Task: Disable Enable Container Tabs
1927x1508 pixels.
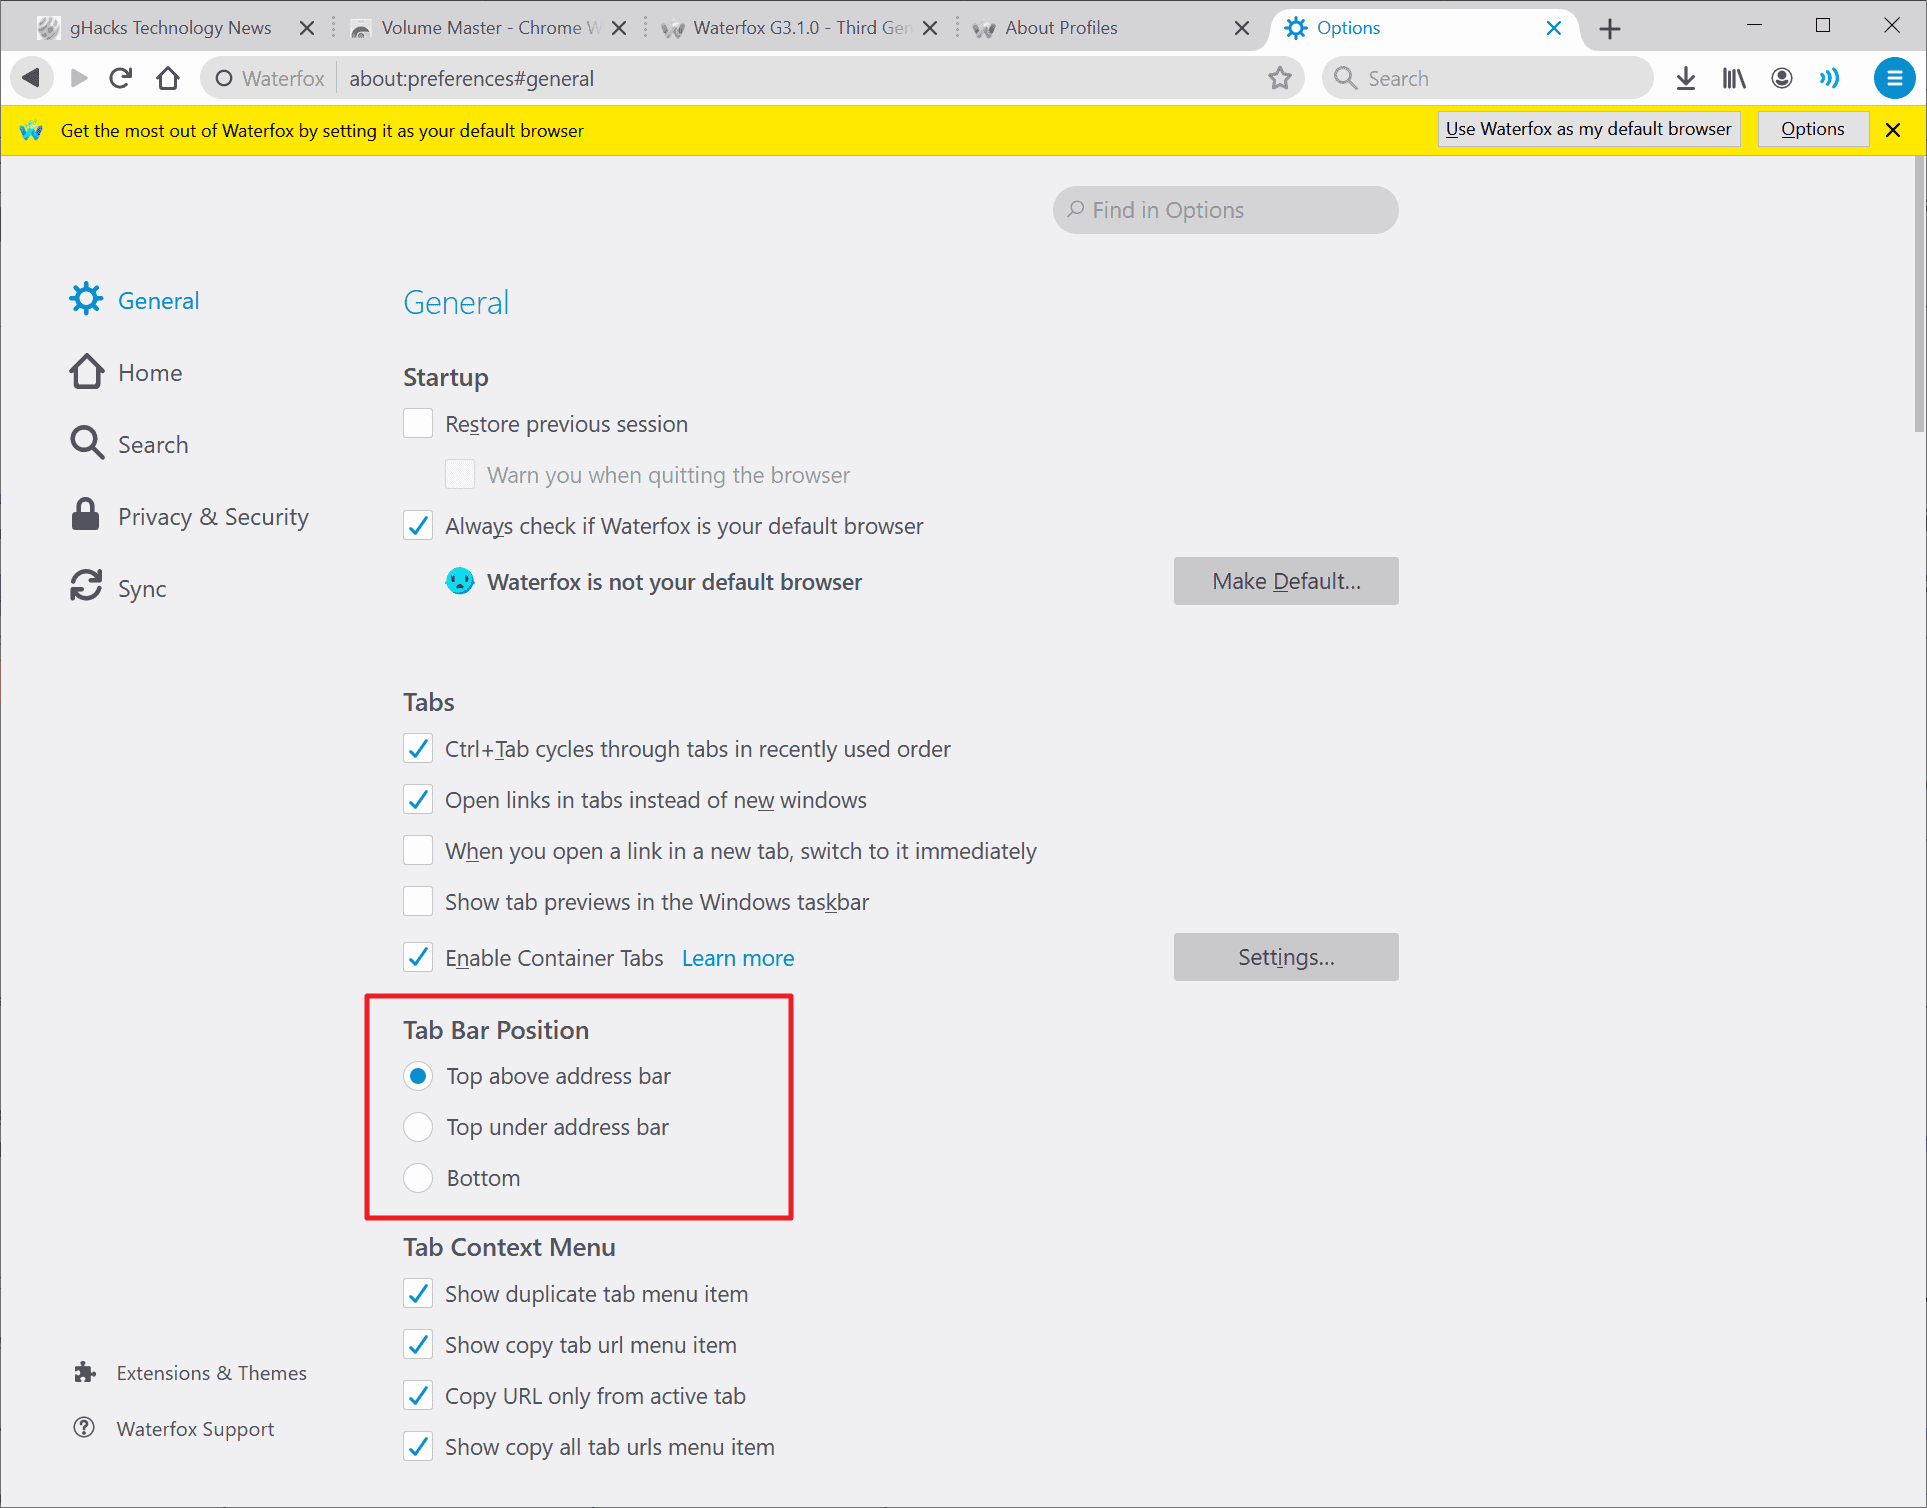Action: (418, 957)
